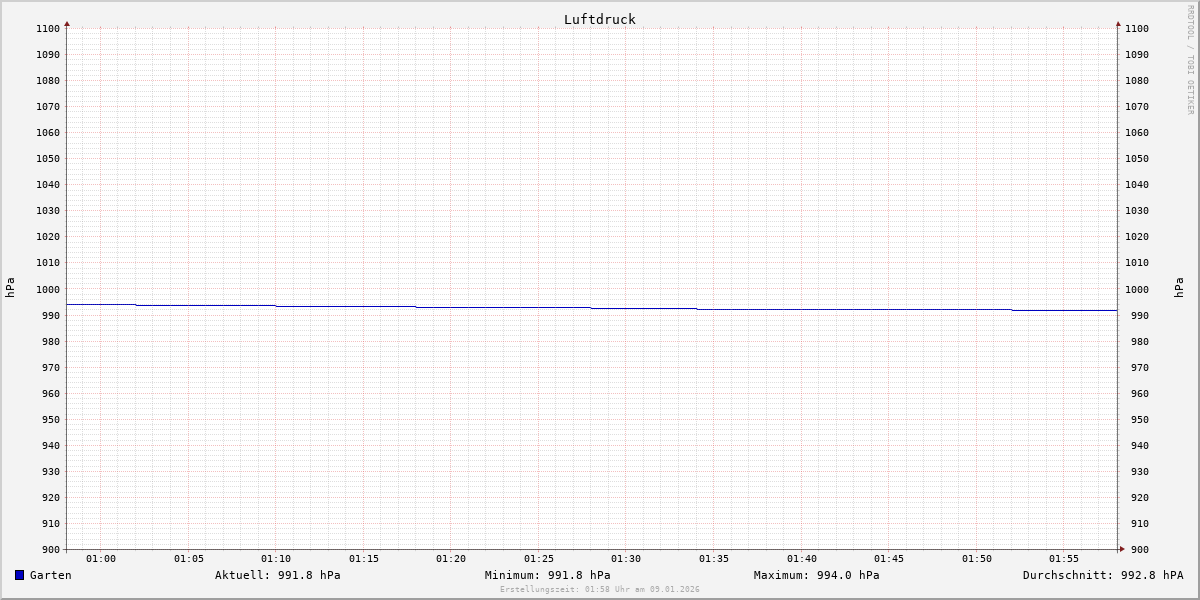1200x600 pixels.
Task: Click the rotated hPa label on right side
Action: [1179, 288]
